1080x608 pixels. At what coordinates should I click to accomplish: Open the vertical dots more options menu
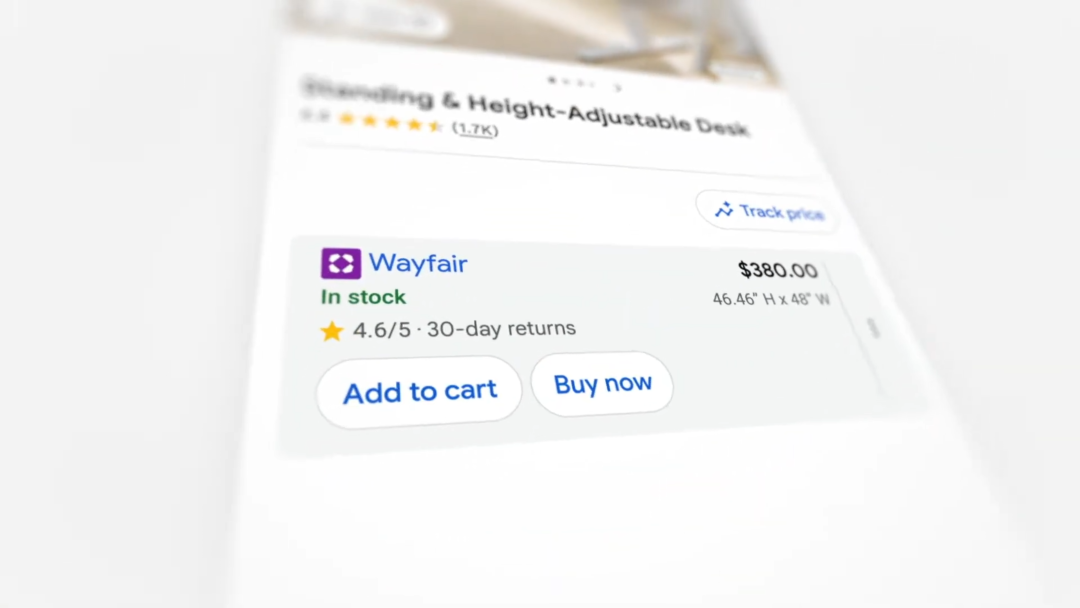tap(873, 328)
